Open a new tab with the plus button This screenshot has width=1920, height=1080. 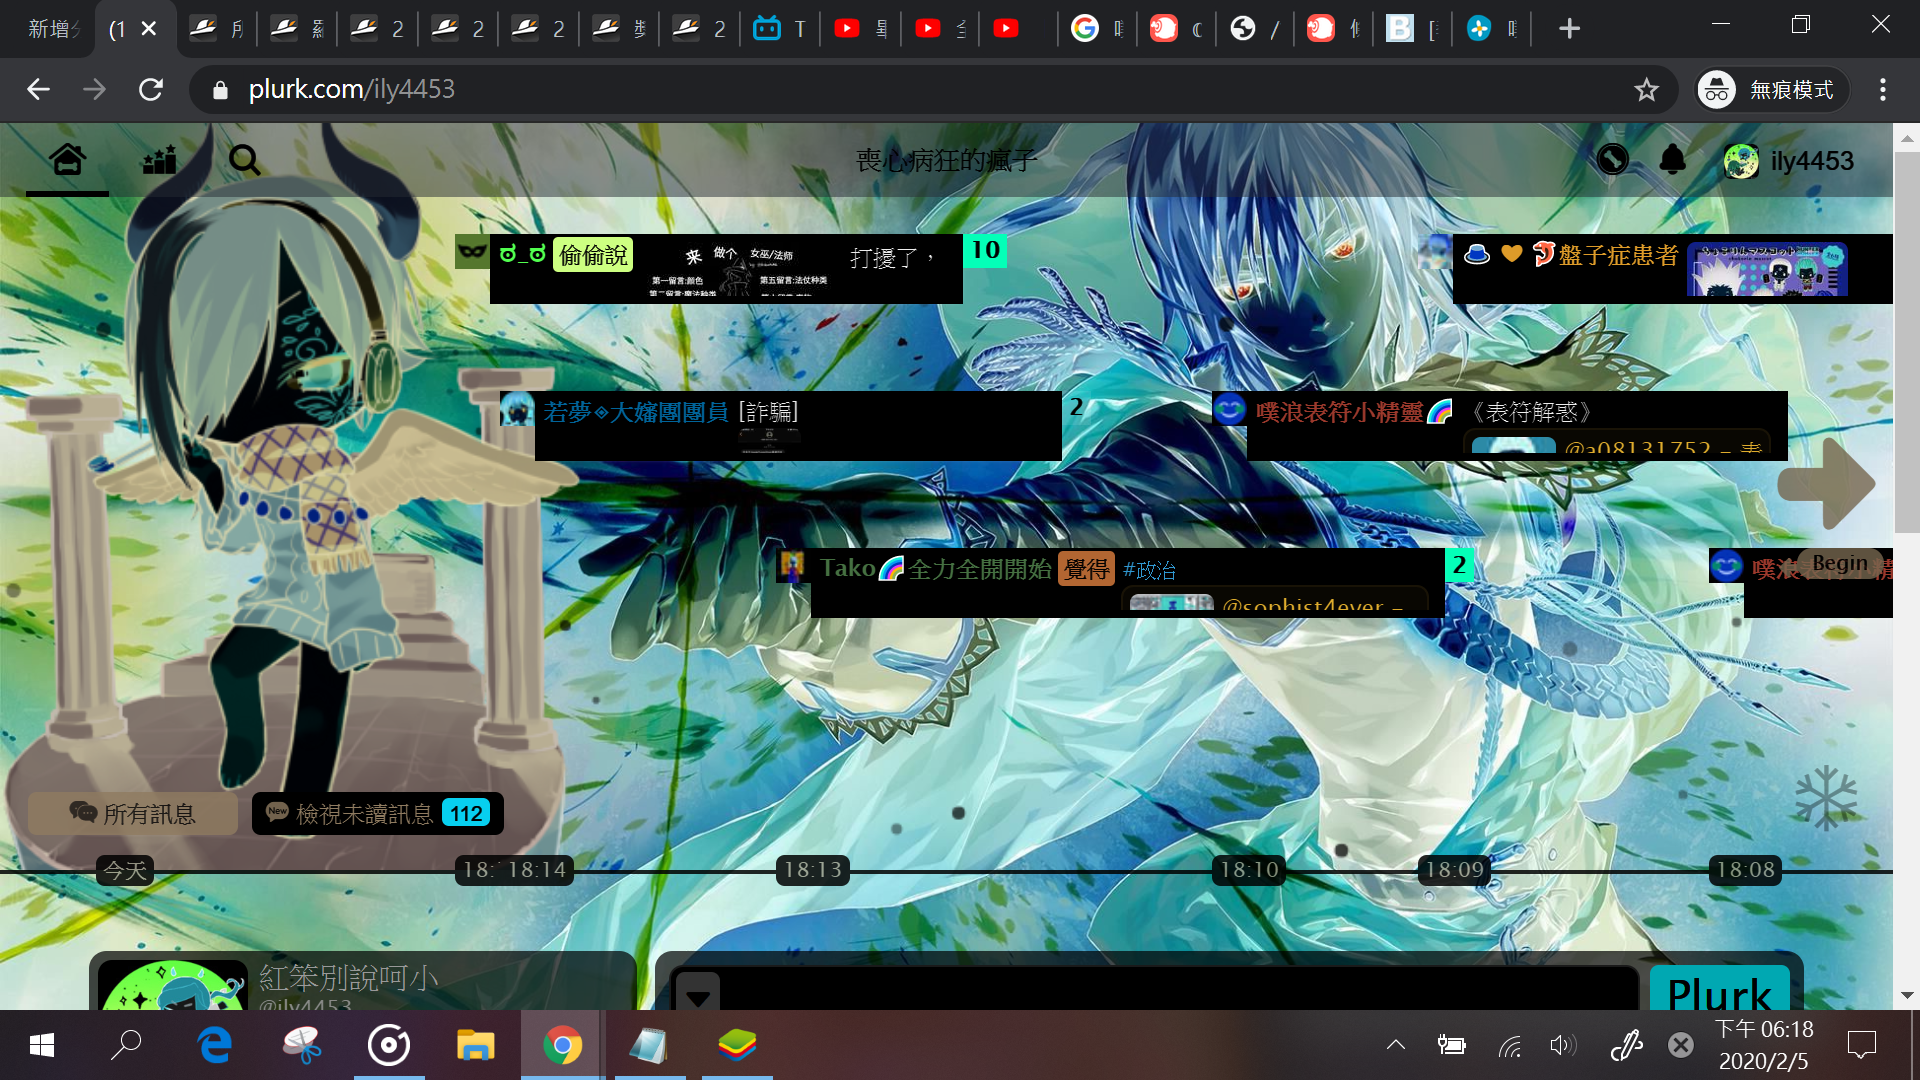(x=1569, y=29)
